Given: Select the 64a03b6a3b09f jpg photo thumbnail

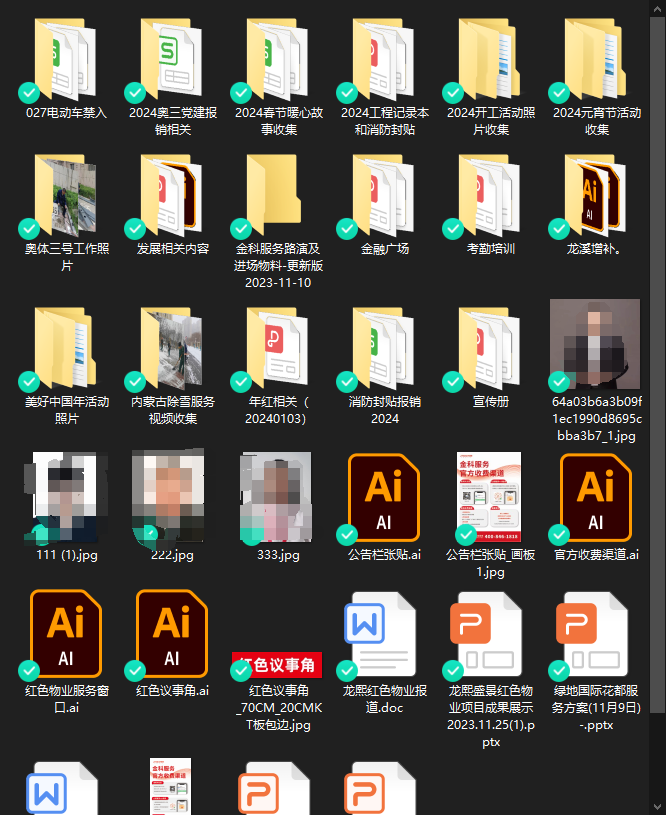Looking at the screenshot, I should coord(596,345).
